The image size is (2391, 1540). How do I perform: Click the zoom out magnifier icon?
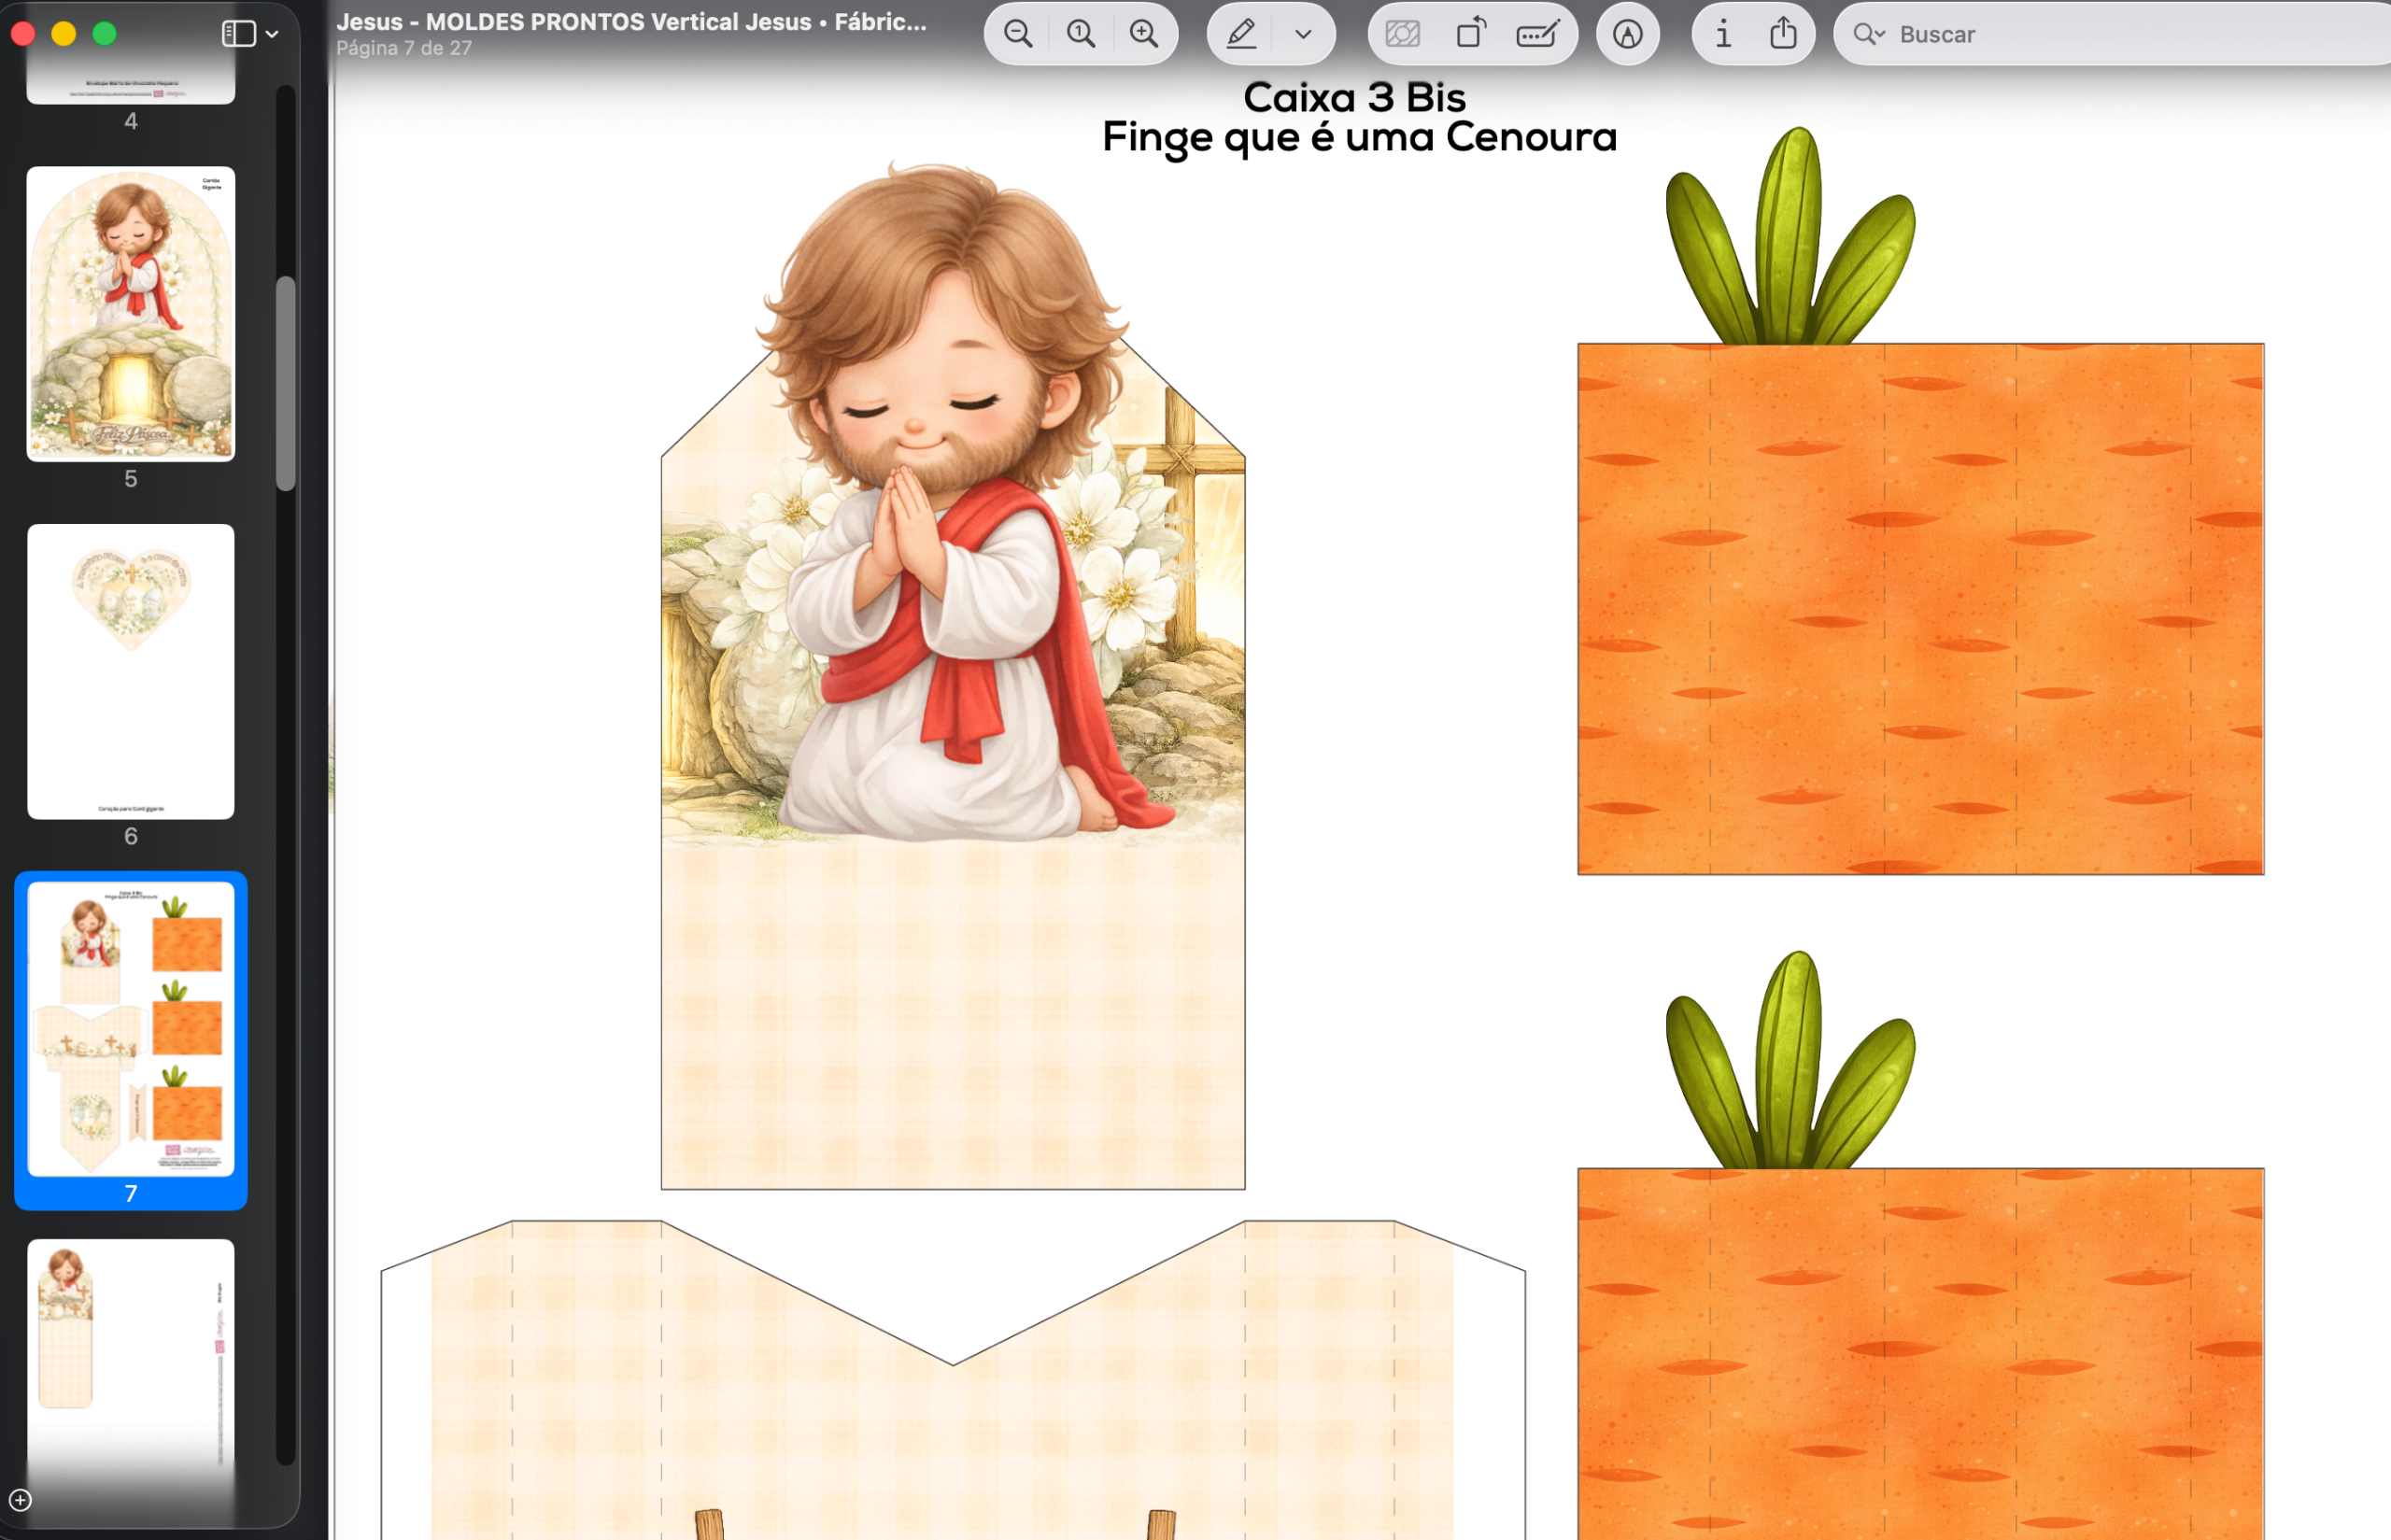[x=1018, y=34]
